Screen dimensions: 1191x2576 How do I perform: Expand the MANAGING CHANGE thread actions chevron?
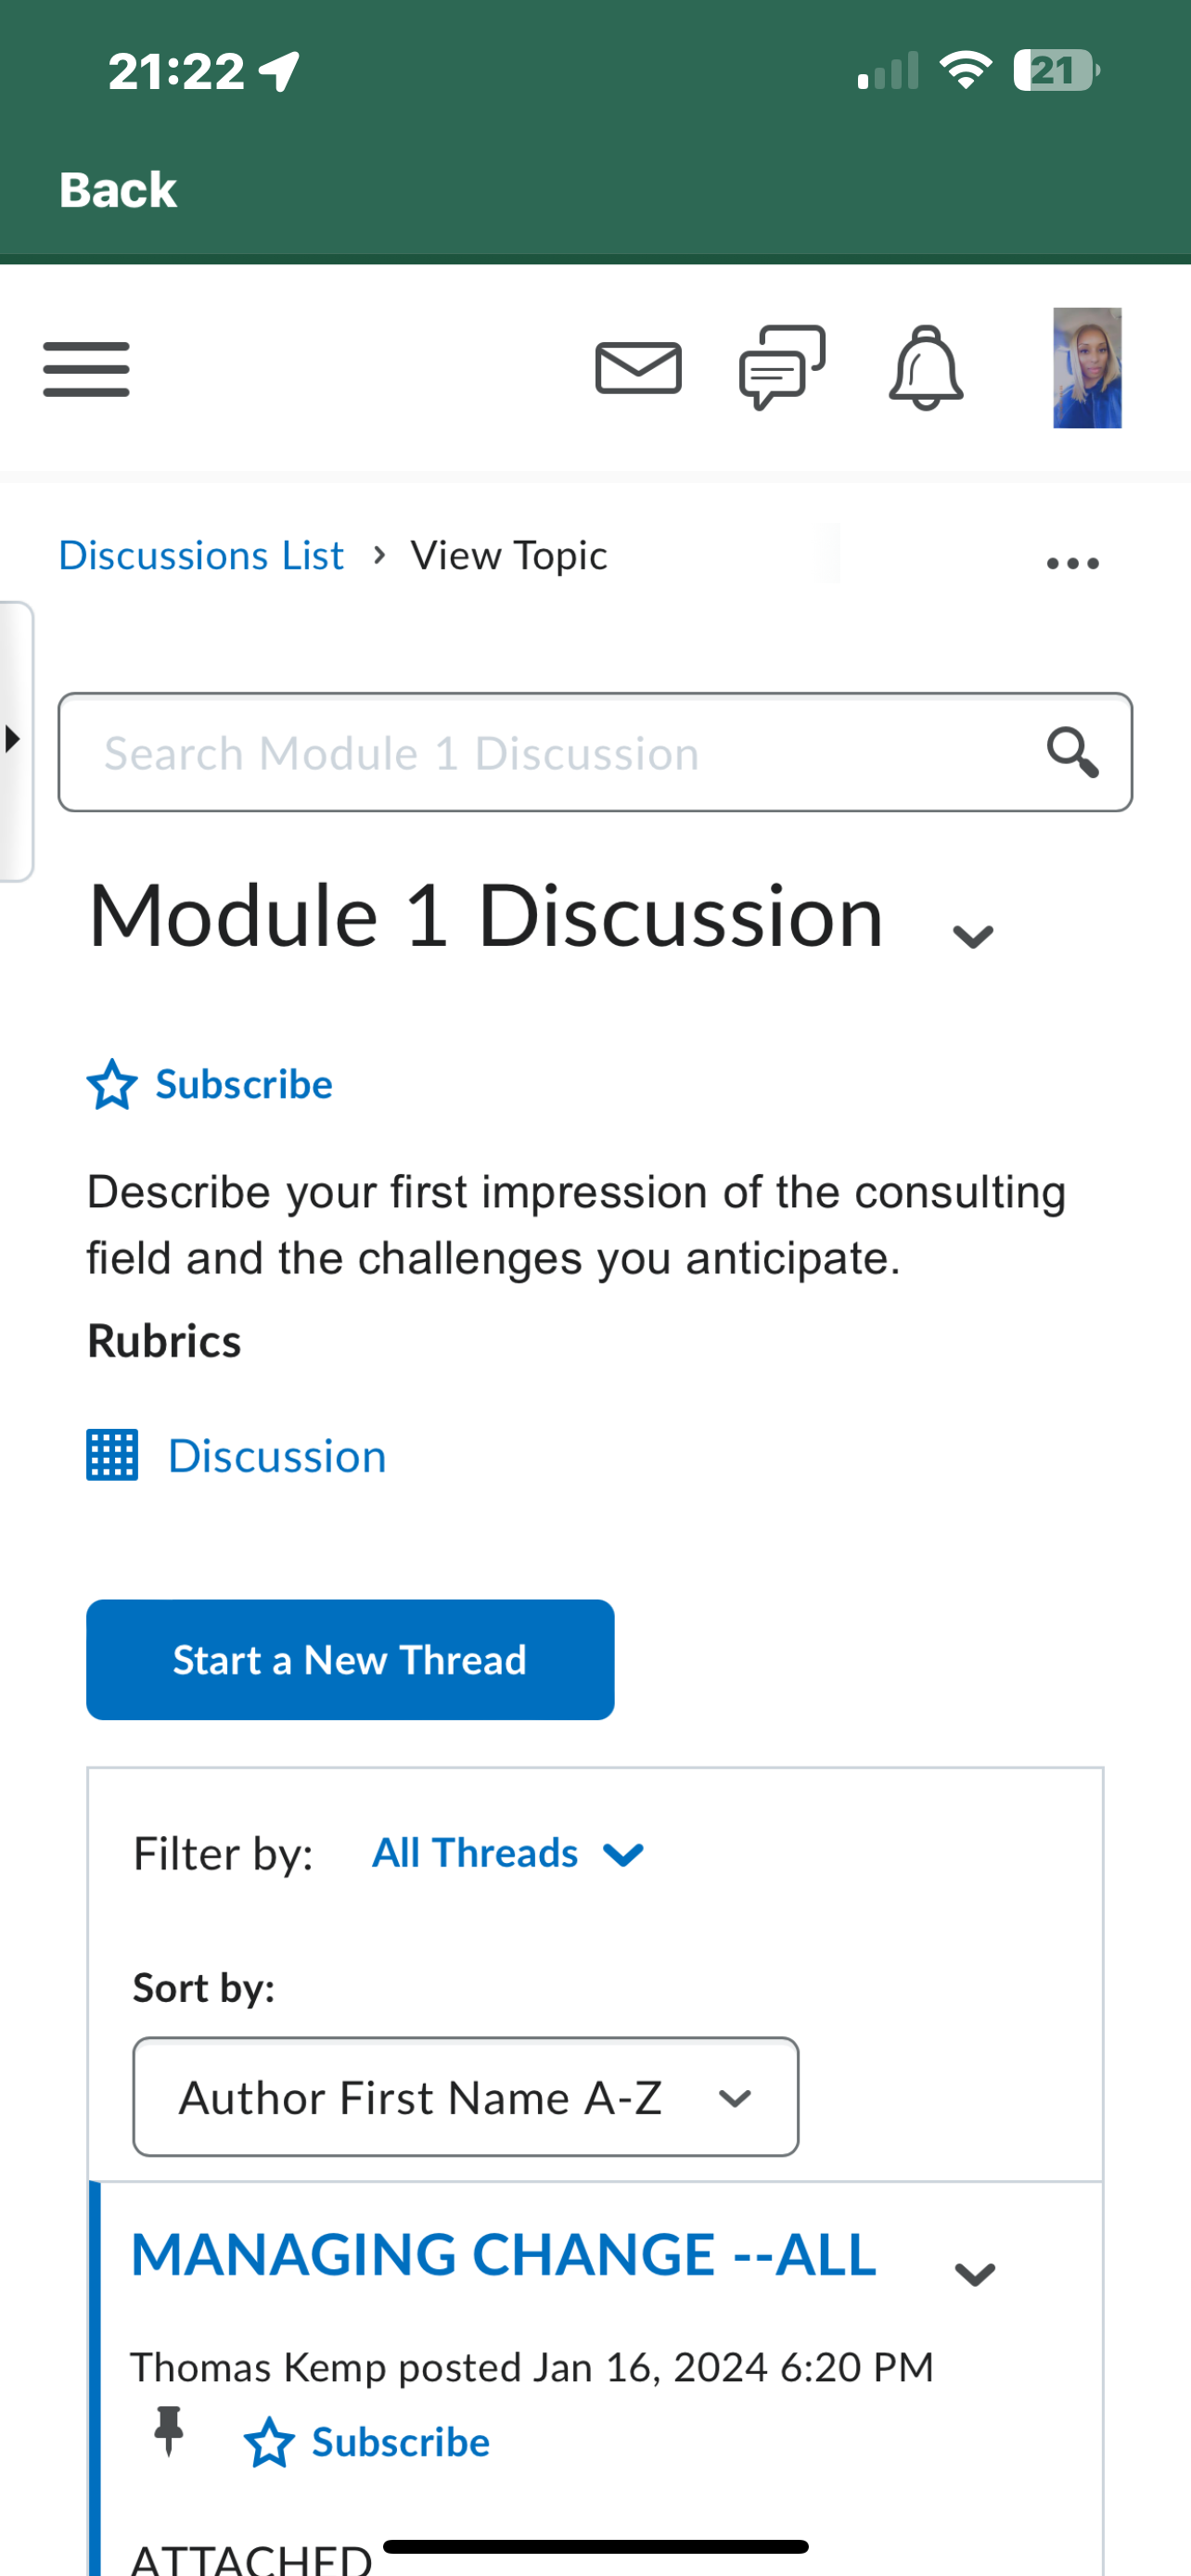974,2275
